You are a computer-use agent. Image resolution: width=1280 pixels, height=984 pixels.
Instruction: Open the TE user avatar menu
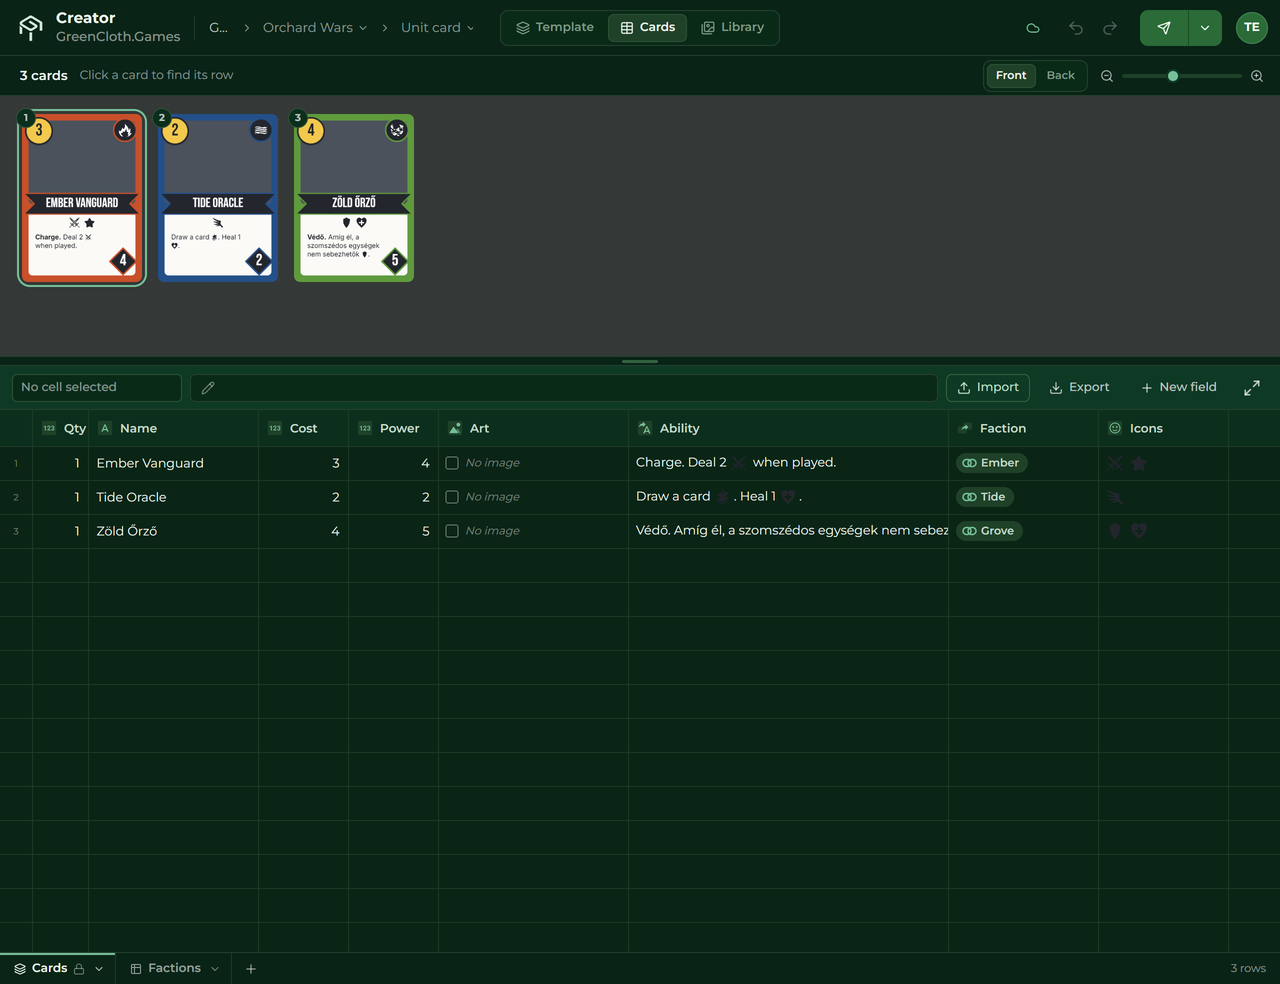[x=1252, y=28]
